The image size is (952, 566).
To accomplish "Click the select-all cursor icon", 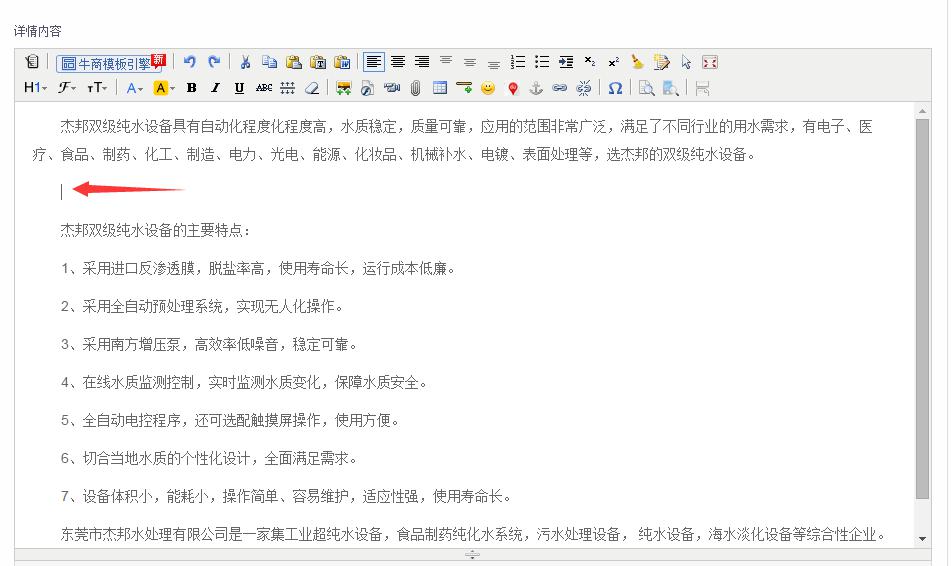I will [686, 62].
